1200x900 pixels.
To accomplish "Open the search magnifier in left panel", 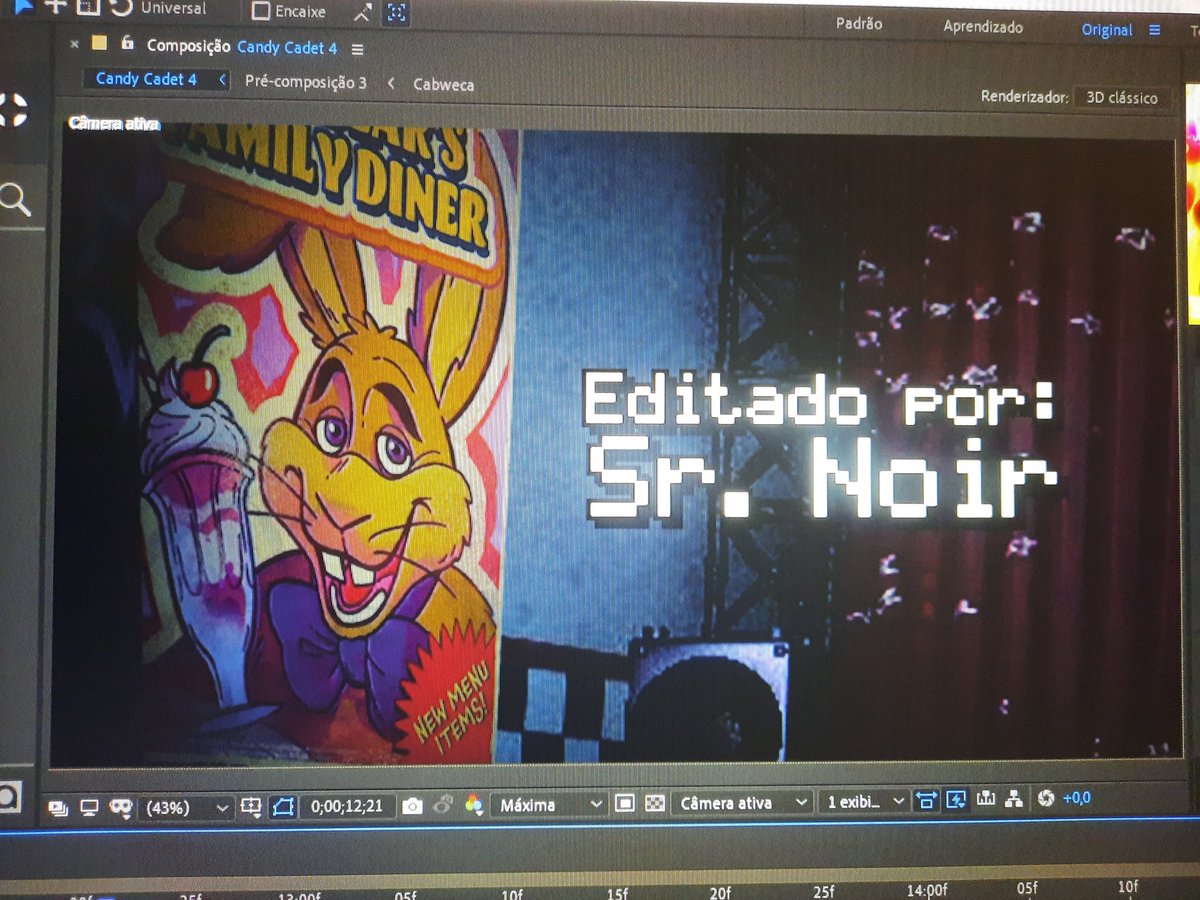I will [14, 199].
